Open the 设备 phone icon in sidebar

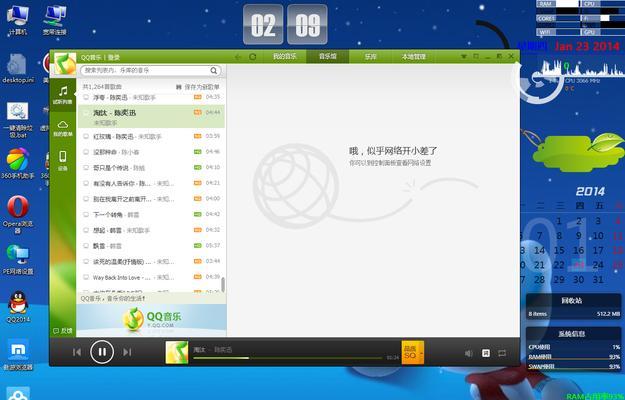[x=63, y=160]
